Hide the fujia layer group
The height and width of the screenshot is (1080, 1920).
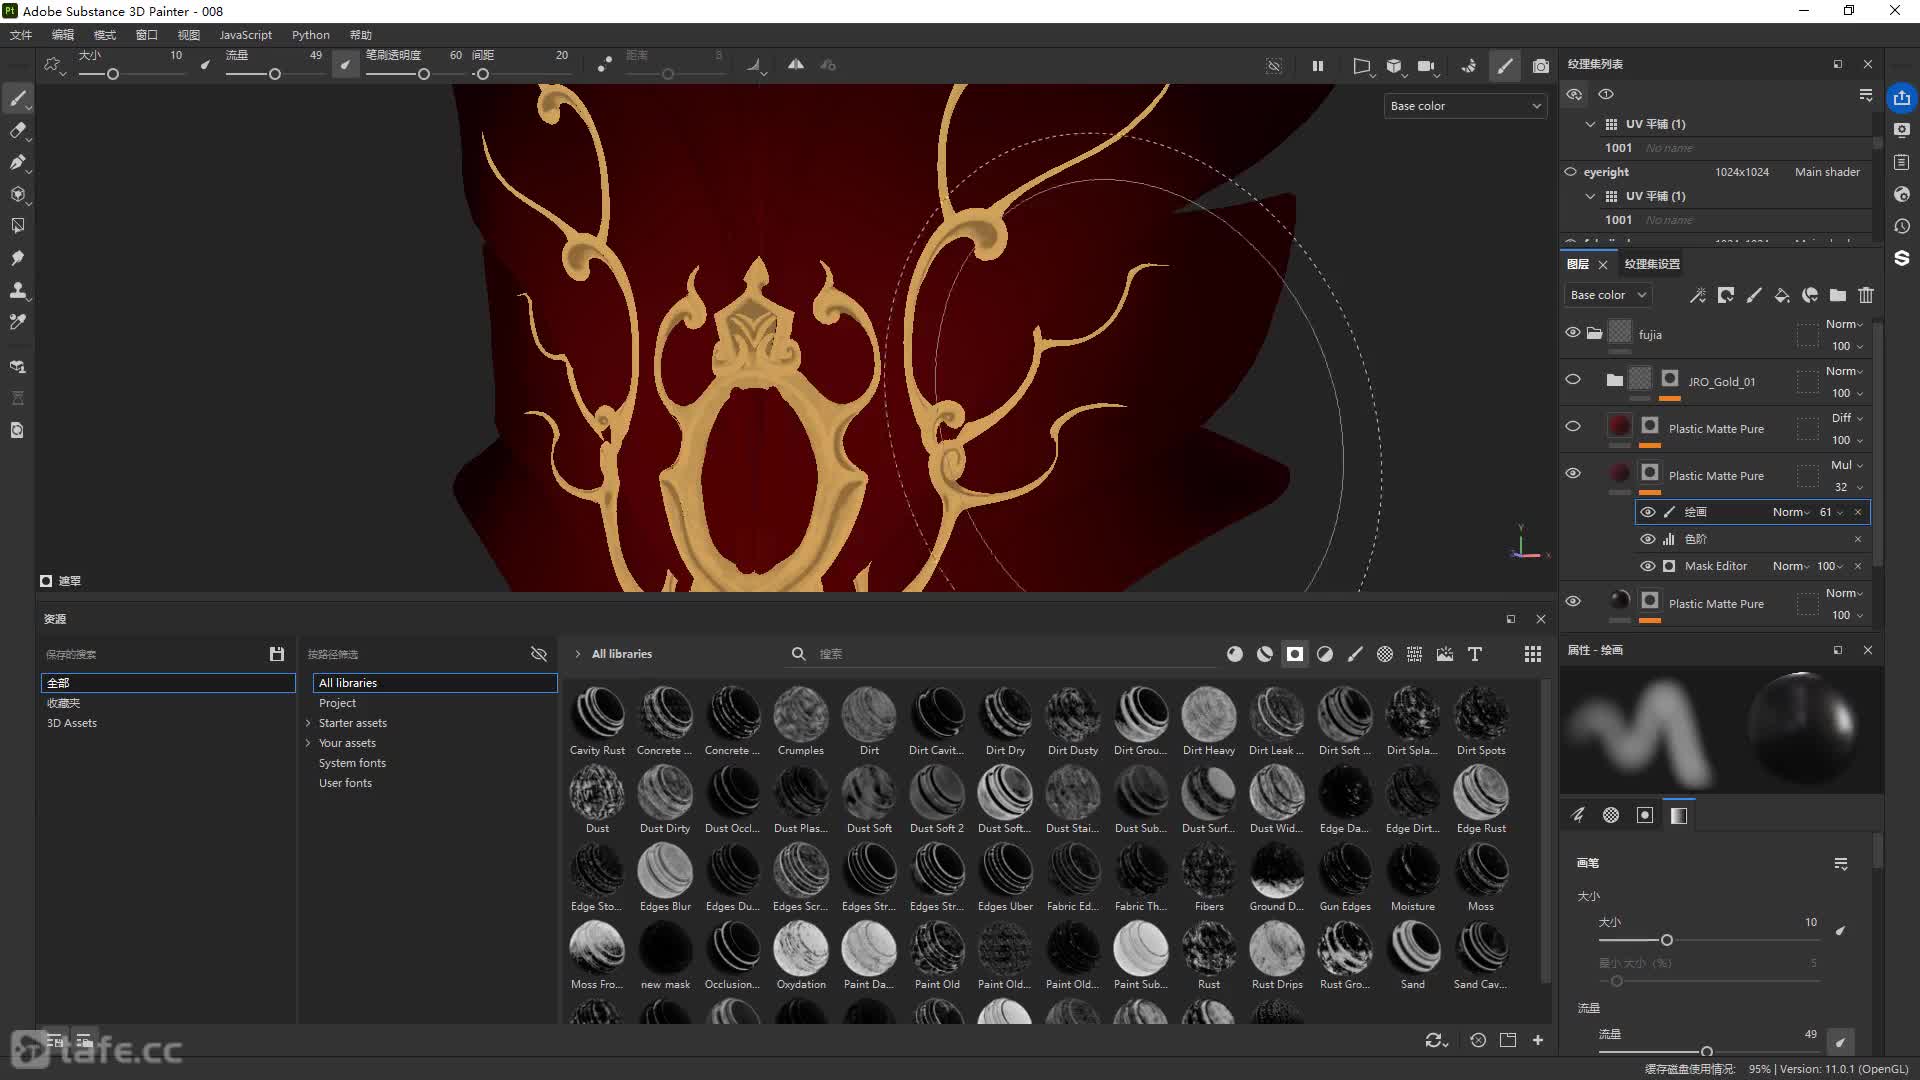1573,333
